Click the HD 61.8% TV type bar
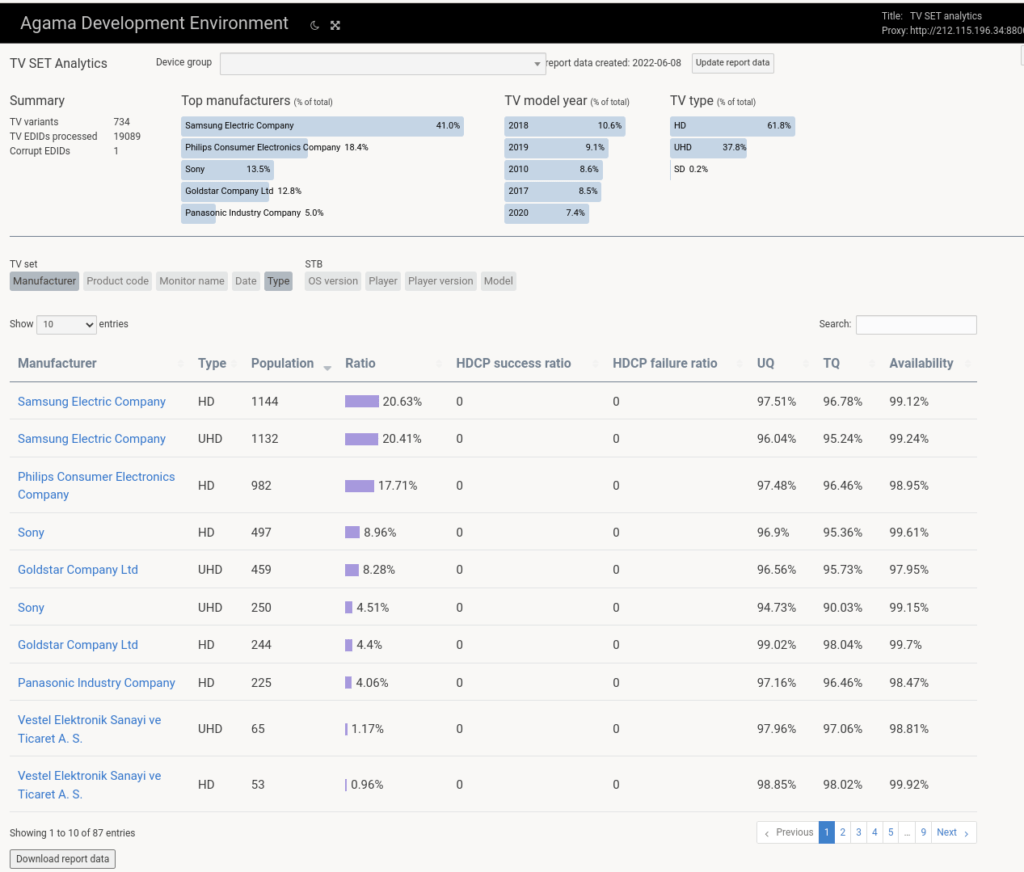The height and width of the screenshot is (872, 1024). (x=732, y=126)
